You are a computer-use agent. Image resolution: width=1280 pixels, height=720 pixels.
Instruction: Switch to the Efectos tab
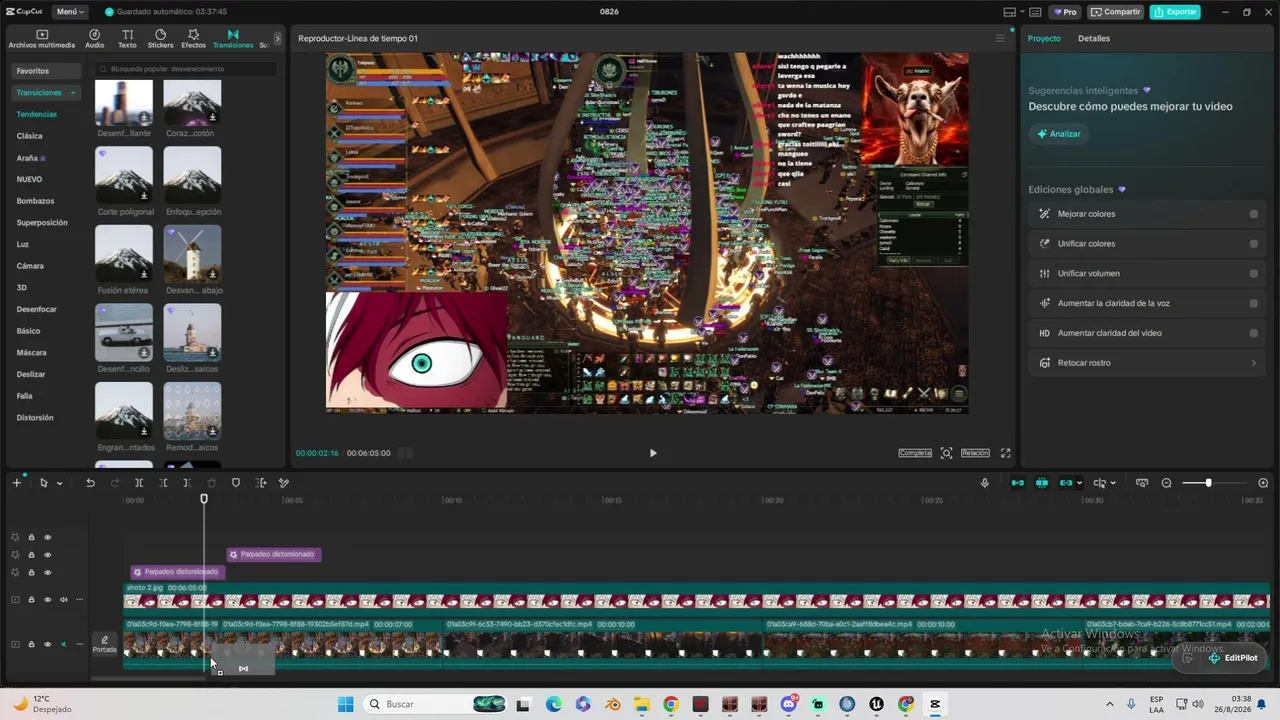(x=193, y=39)
